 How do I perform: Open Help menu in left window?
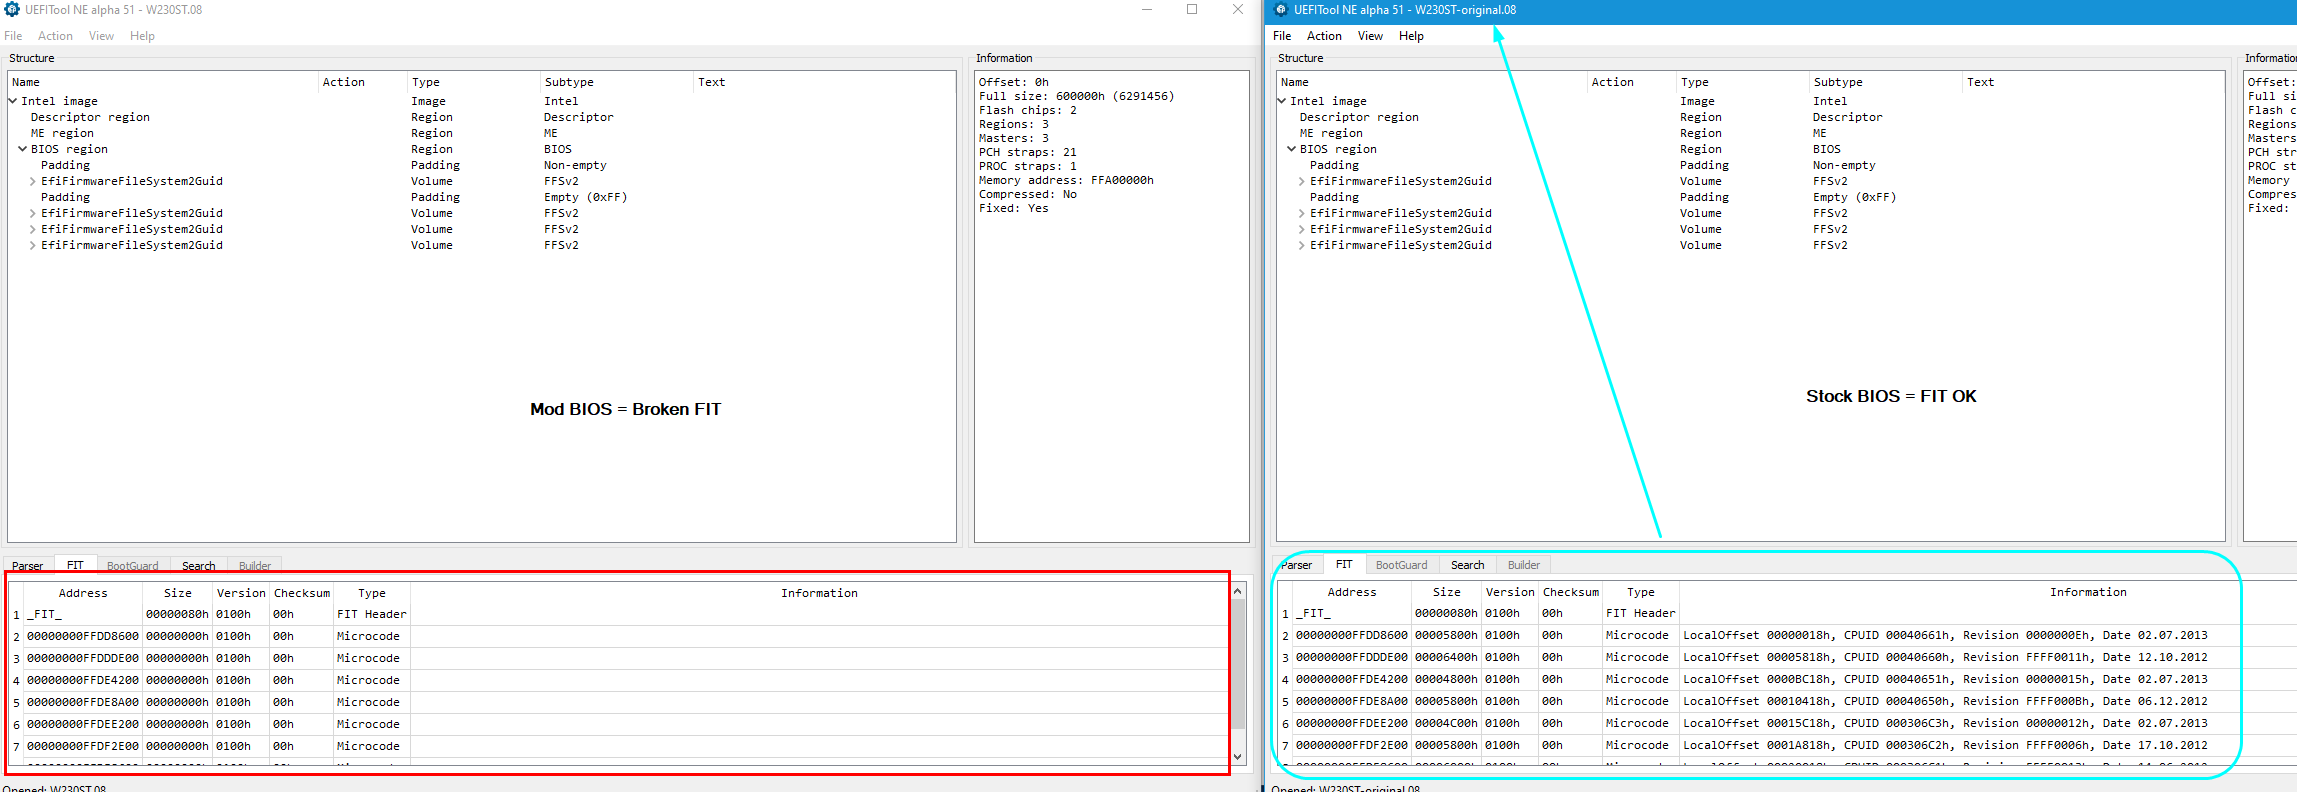point(142,36)
